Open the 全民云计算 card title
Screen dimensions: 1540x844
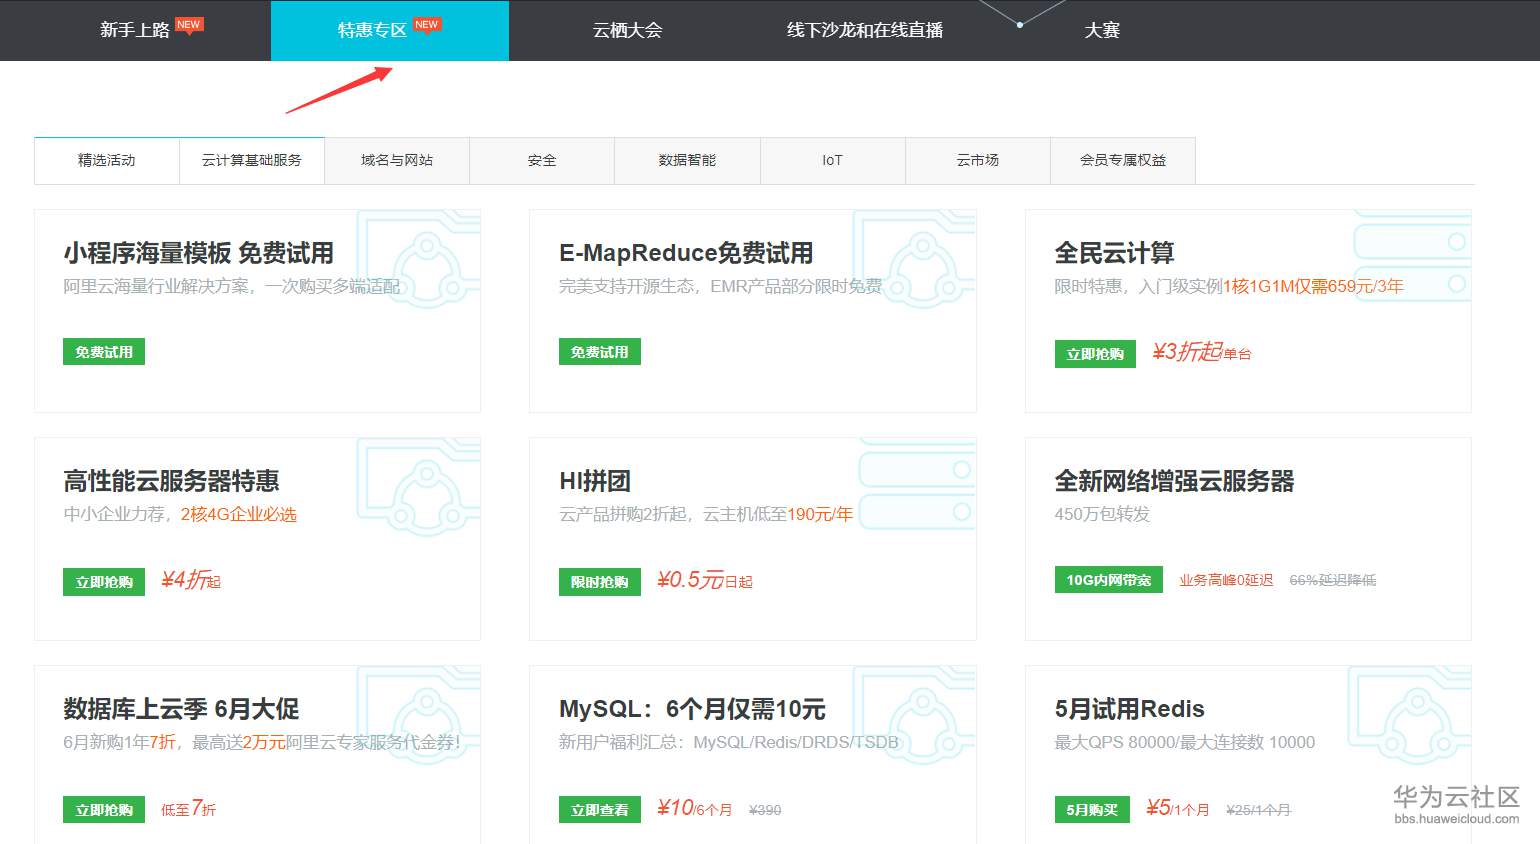point(1115,253)
